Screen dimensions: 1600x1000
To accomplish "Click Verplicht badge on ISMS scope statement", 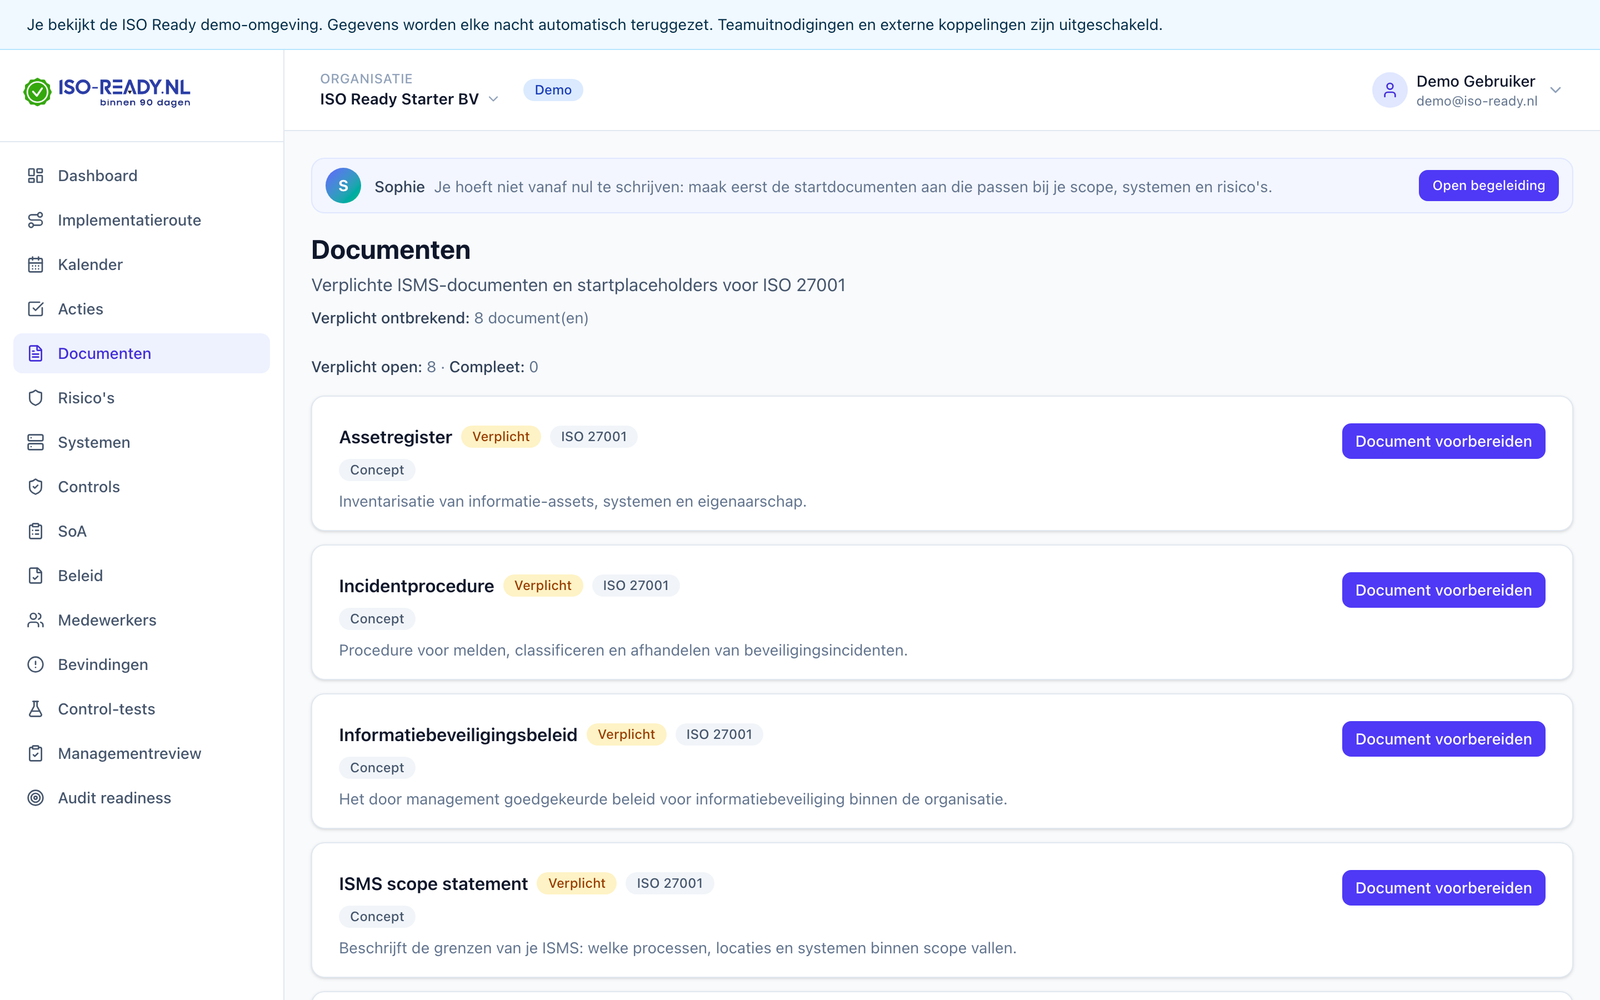I will click(x=577, y=884).
